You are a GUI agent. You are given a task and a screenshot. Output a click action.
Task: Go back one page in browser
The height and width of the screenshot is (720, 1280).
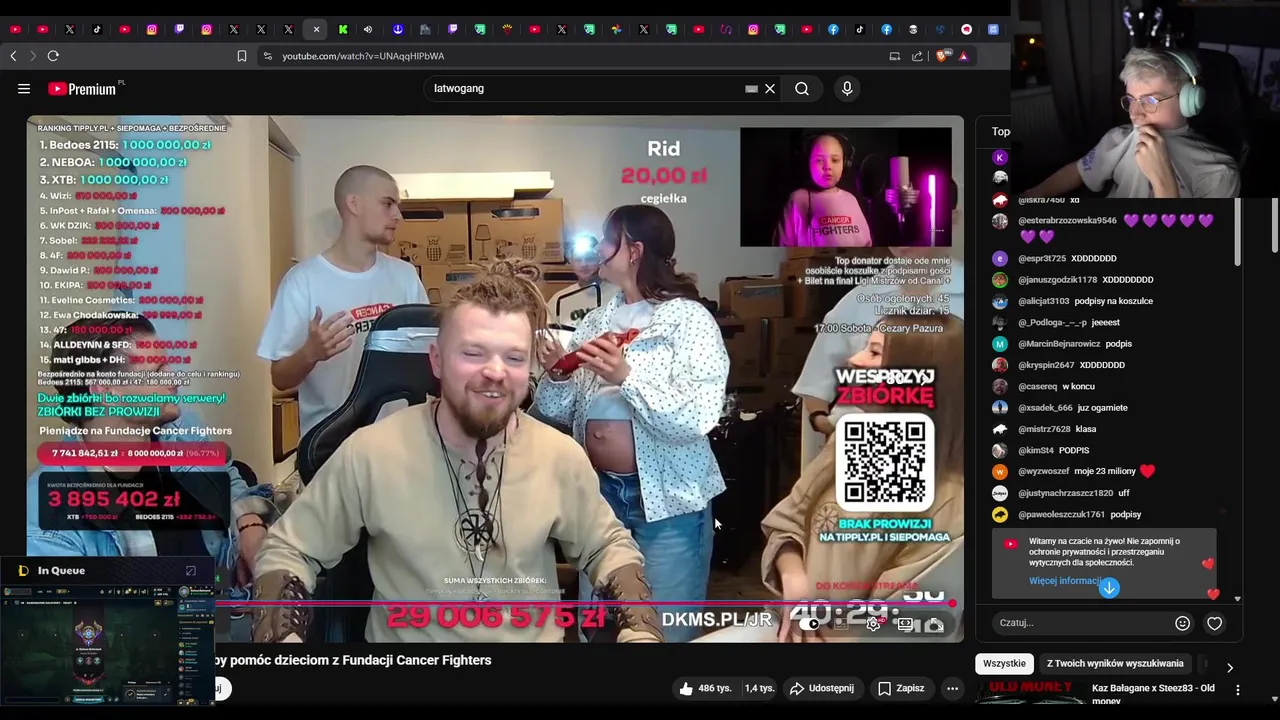[x=13, y=56]
